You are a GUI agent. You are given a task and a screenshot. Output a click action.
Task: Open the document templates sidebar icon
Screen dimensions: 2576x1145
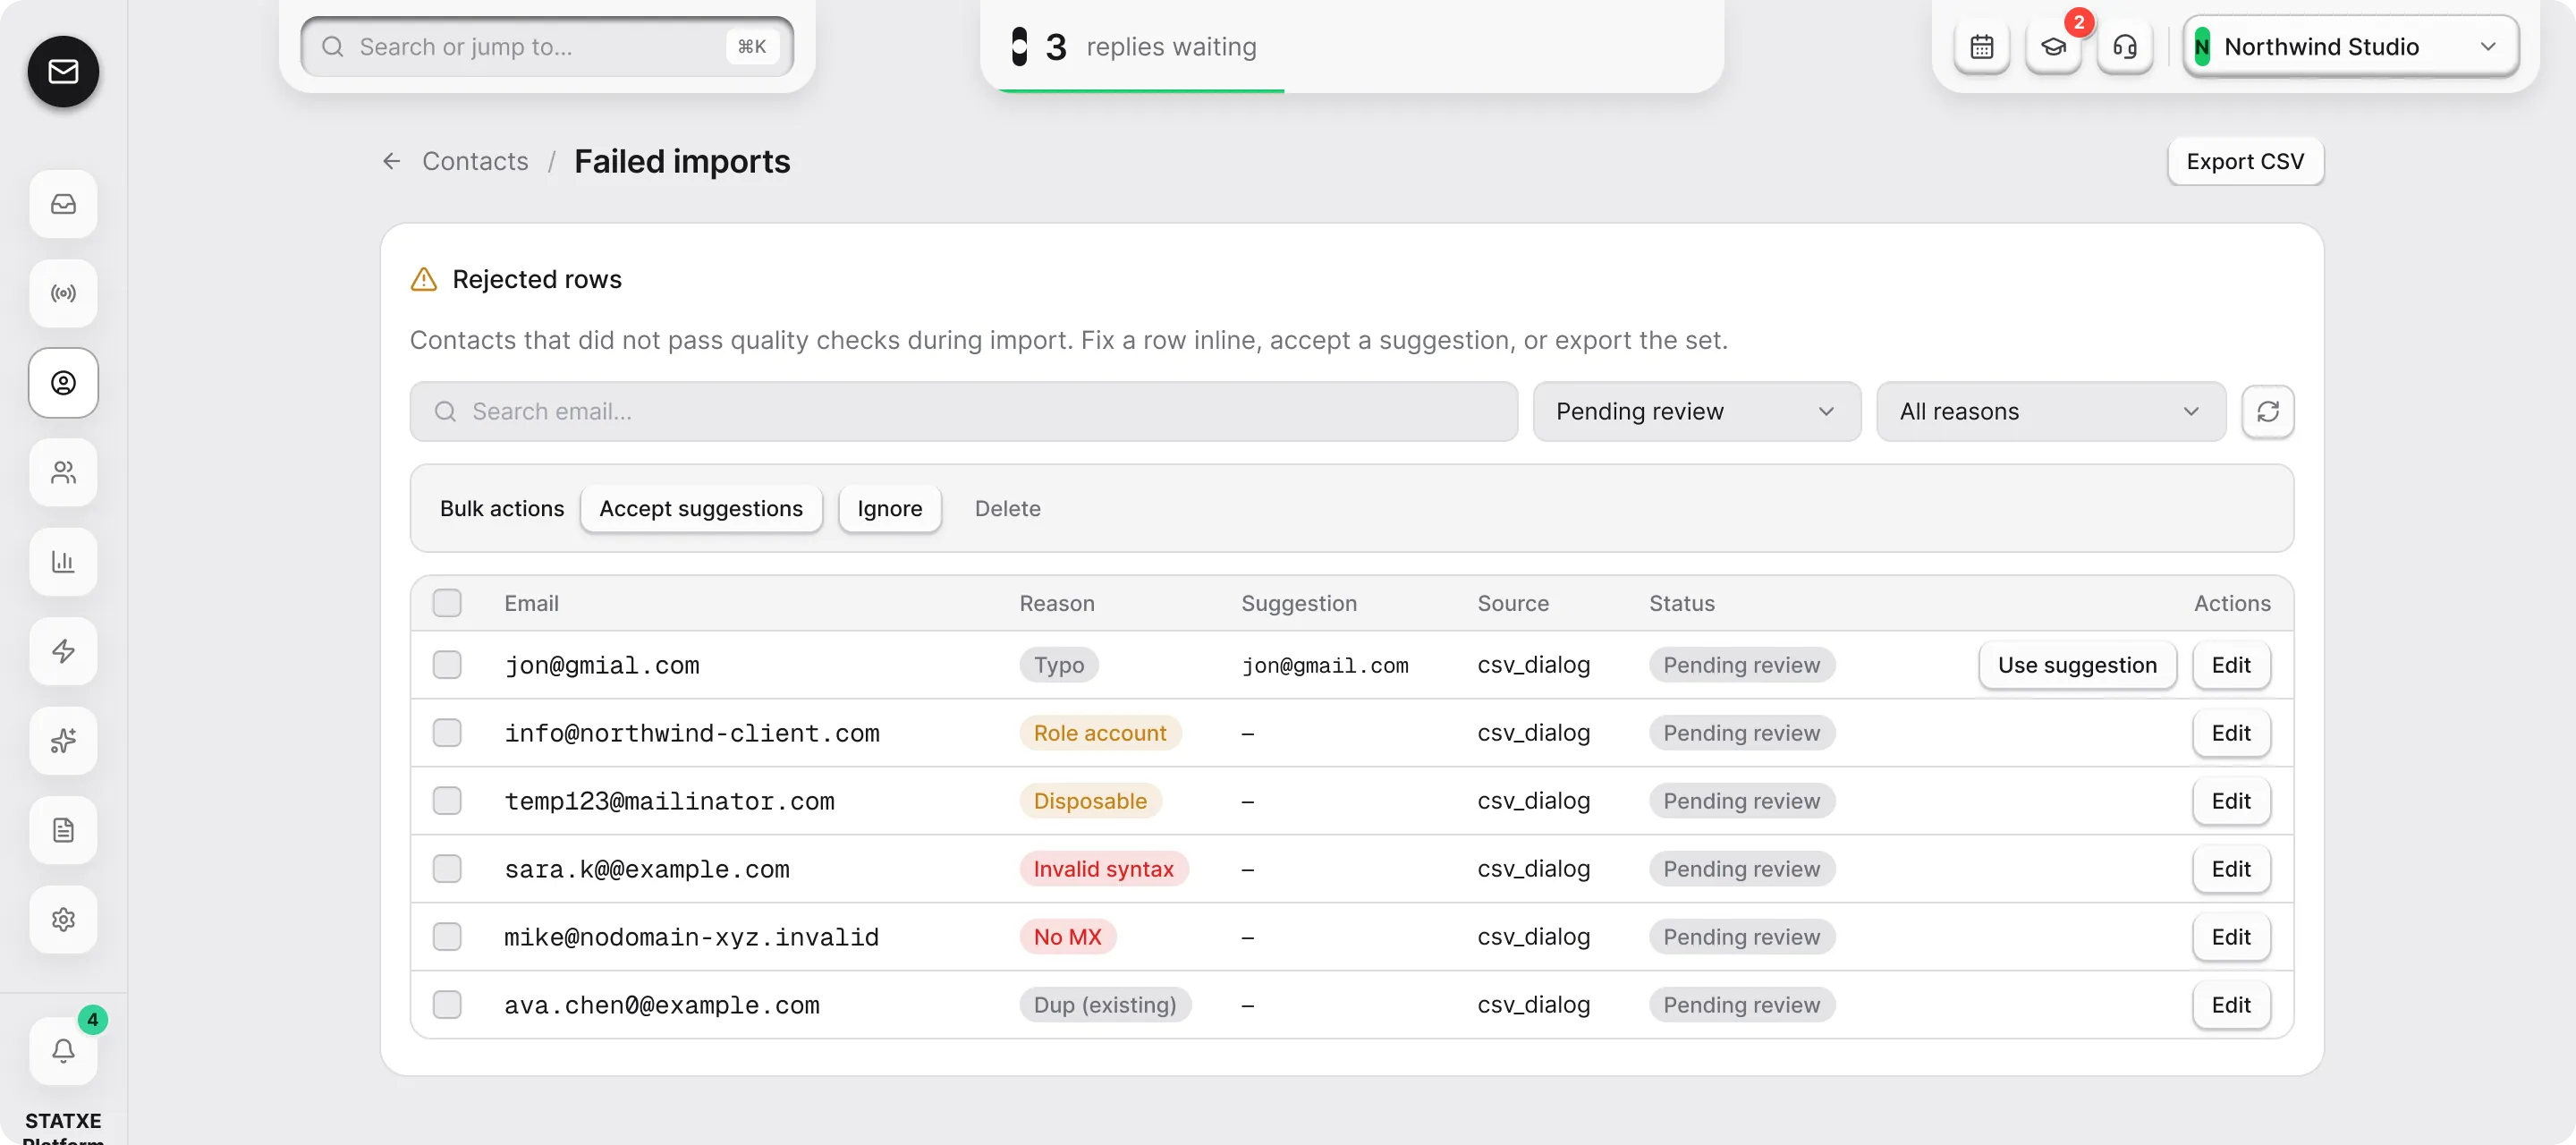(x=63, y=830)
